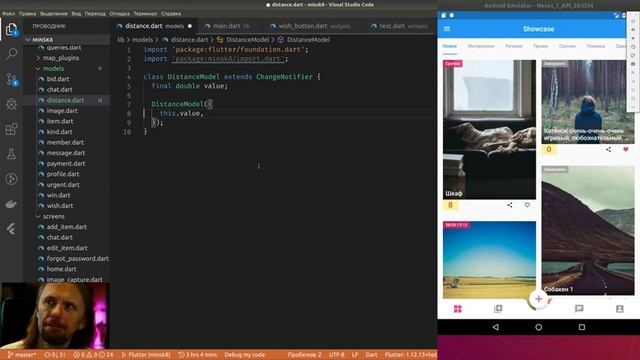Open Правка menu
This screenshot has width=640, height=360.
pyautogui.click(x=27, y=13)
